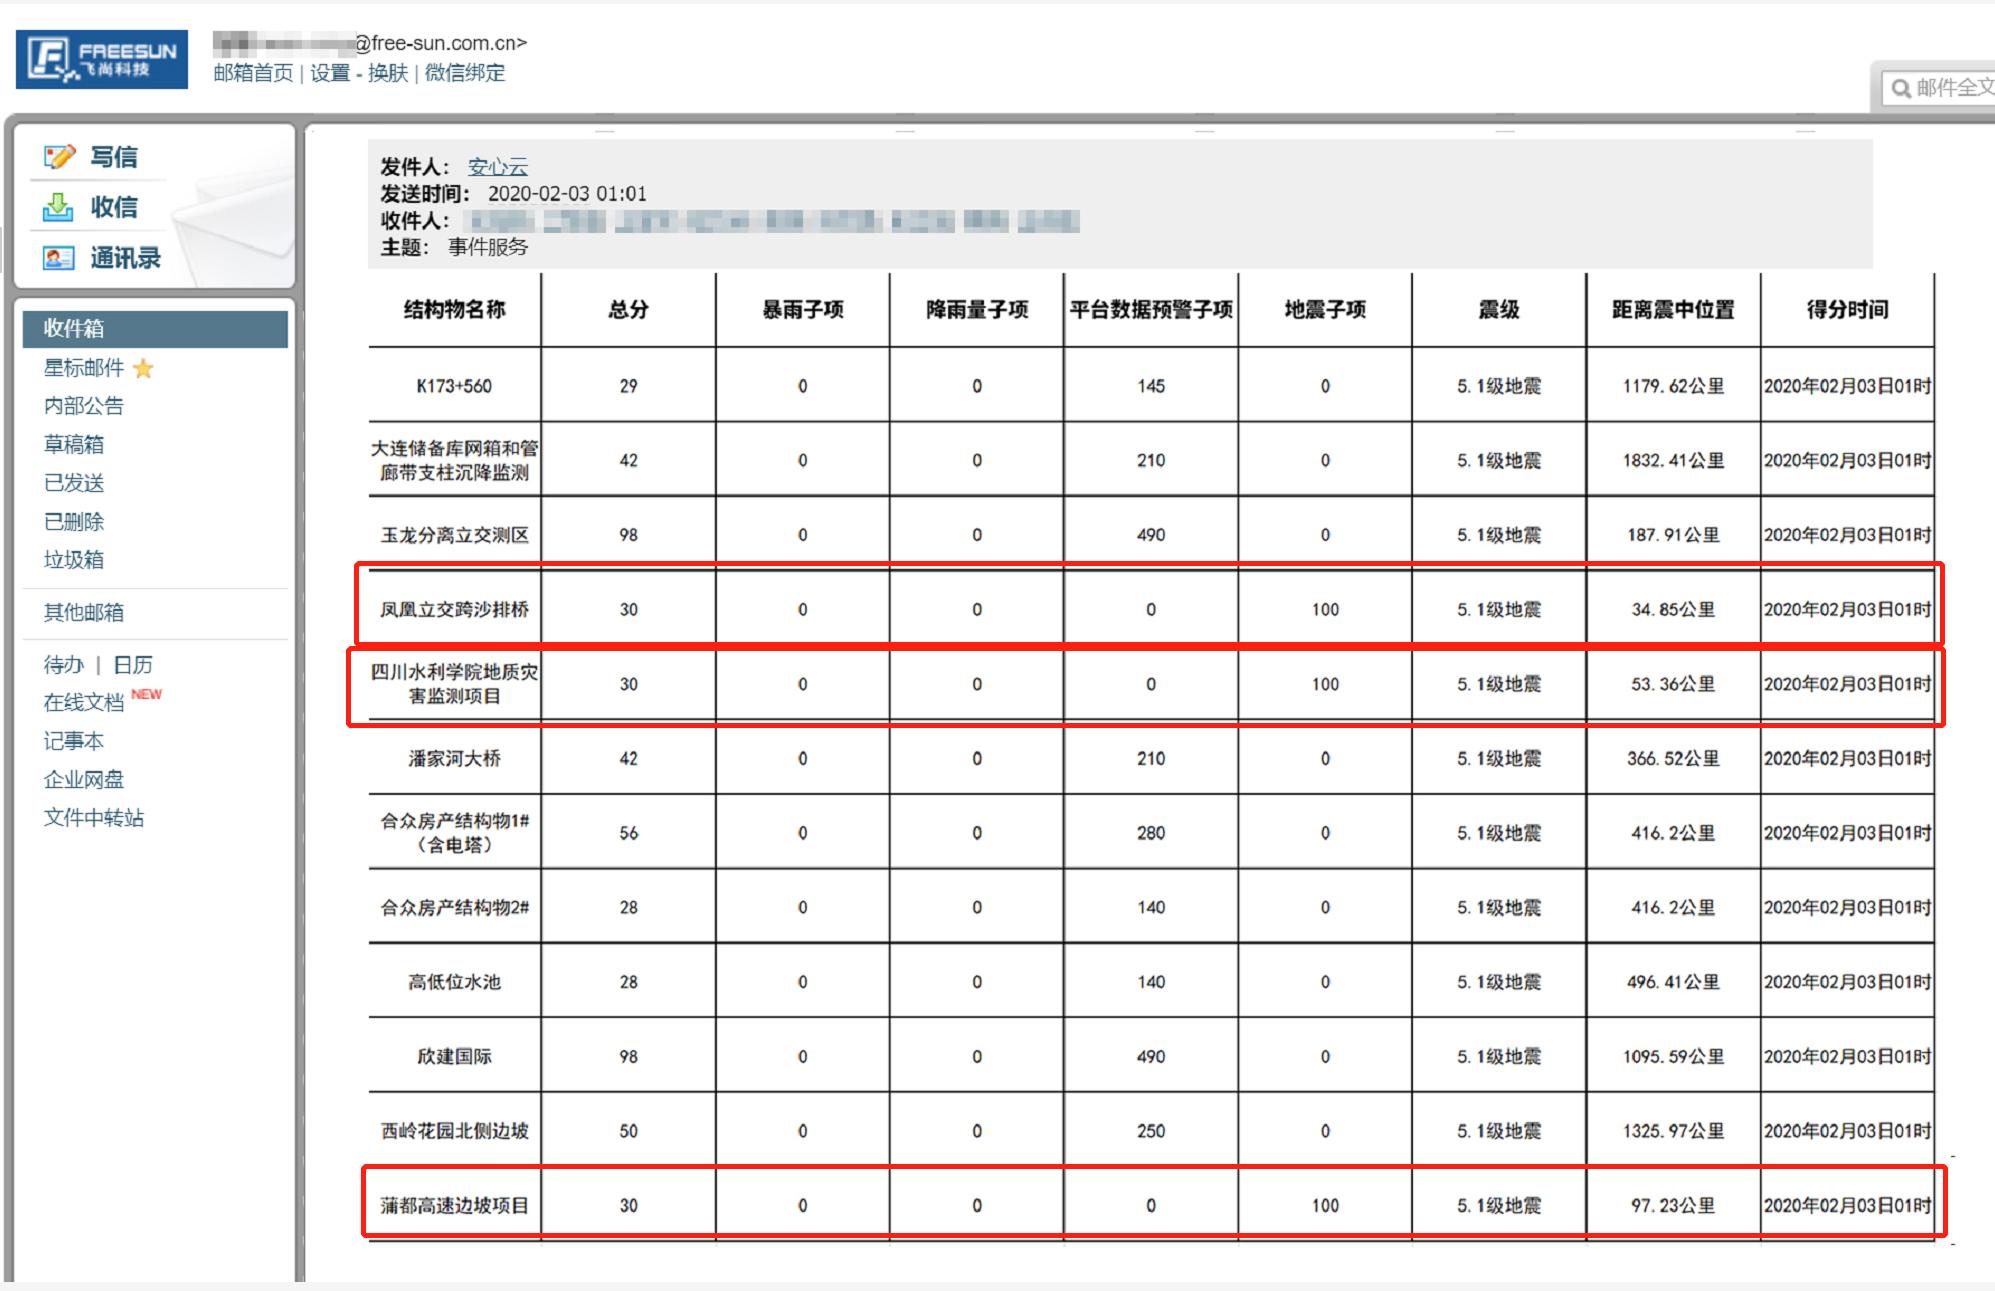1995x1291 pixels.
Task: Click the 总分 column header
Action: [628, 310]
